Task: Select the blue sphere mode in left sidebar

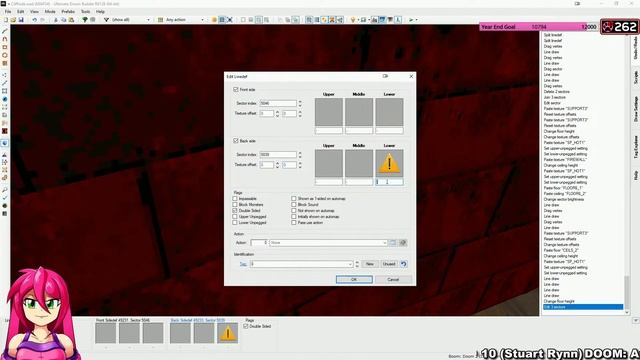Action: click(x=5, y=99)
